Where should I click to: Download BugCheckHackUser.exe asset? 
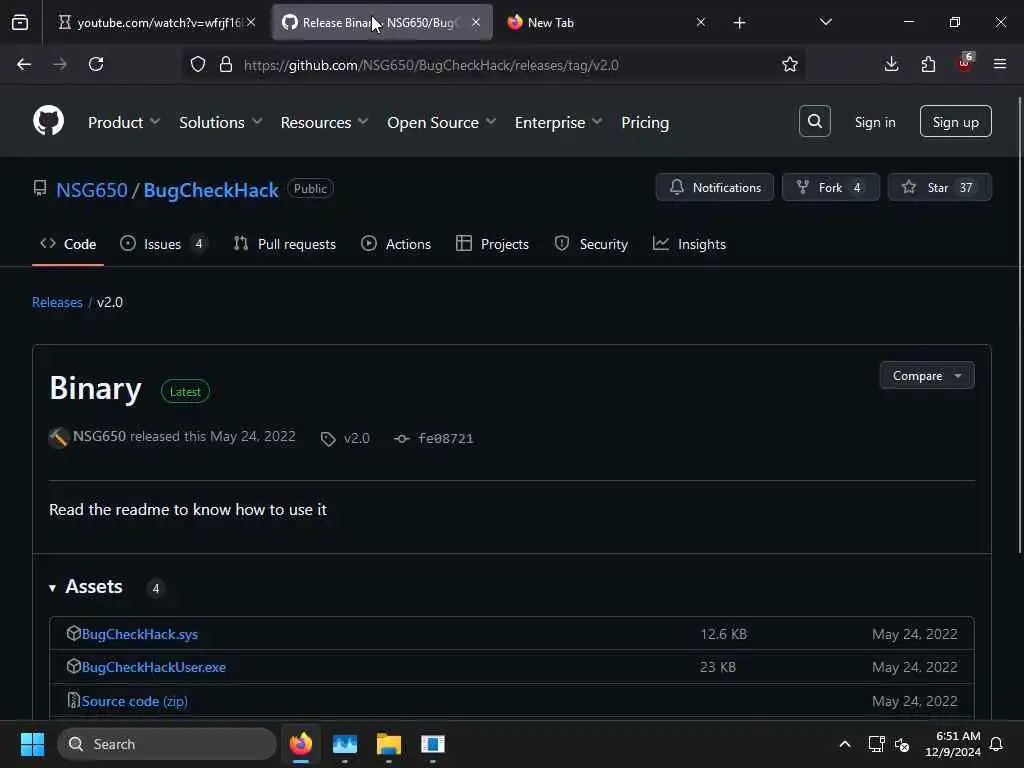point(153,667)
